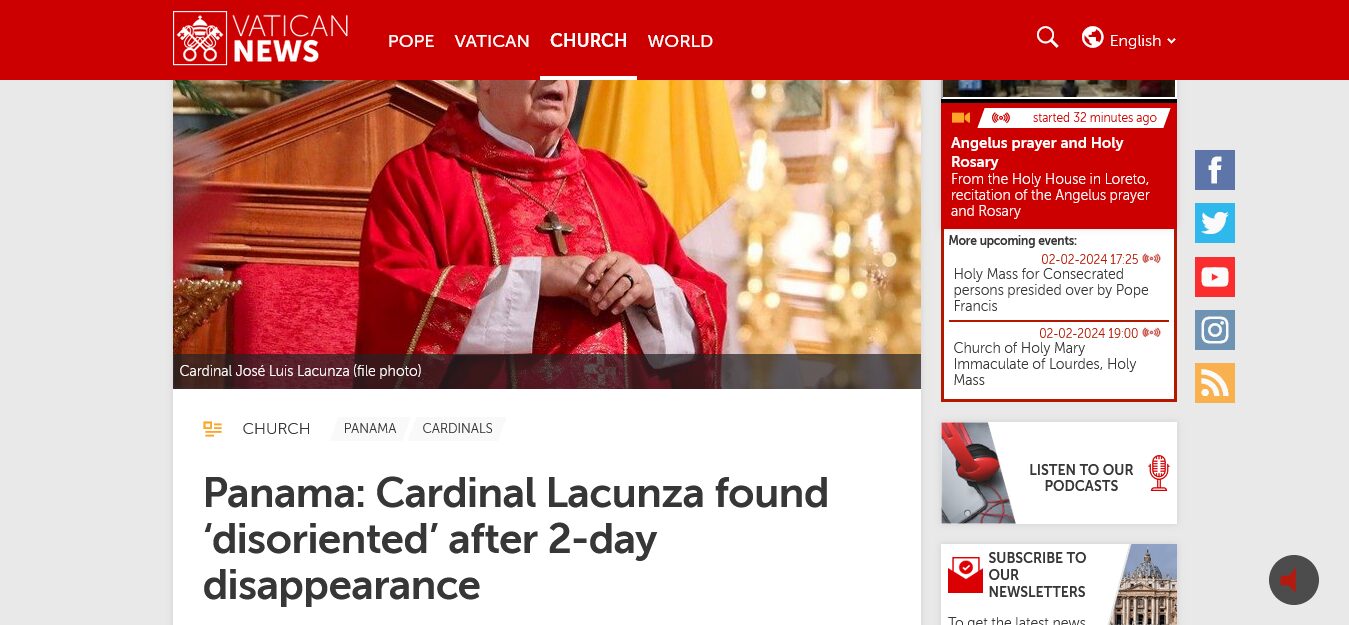This screenshot has height=625, width=1349.
Task: Click the live video camera icon
Action: pyautogui.click(x=961, y=118)
